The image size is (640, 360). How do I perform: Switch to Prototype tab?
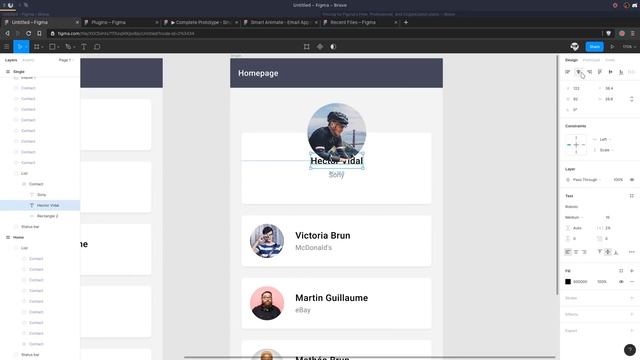pos(591,60)
